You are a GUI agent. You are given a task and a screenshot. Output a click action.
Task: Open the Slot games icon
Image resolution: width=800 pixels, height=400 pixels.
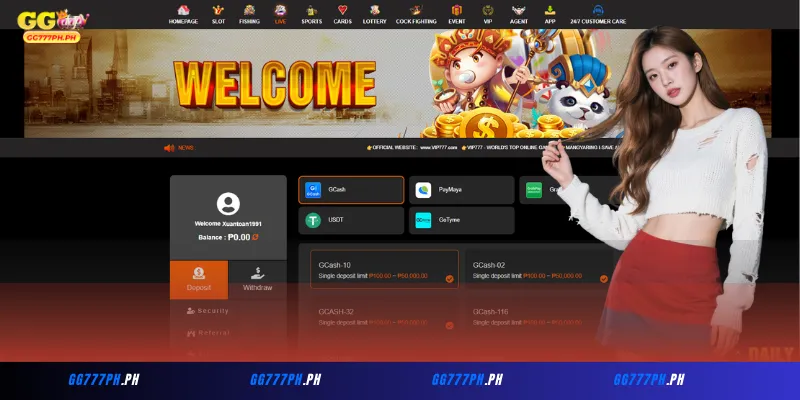pyautogui.click(x=218, y=10)
